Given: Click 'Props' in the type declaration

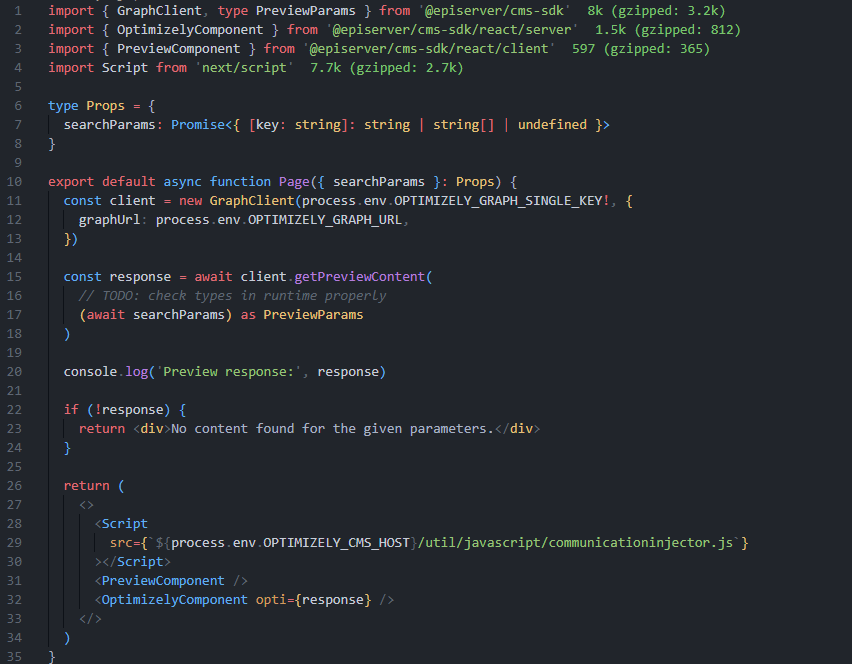Looking at the screenshot, I should [x=105, y=106].
